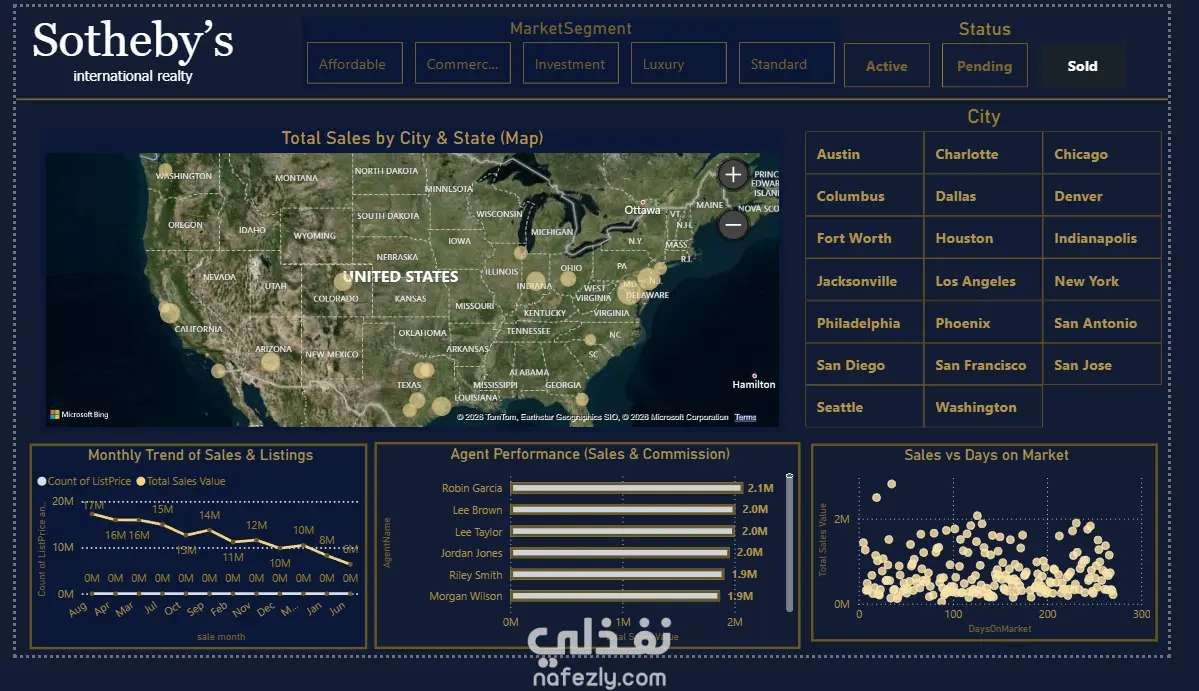Click the New York city tile

(1102, 281)
